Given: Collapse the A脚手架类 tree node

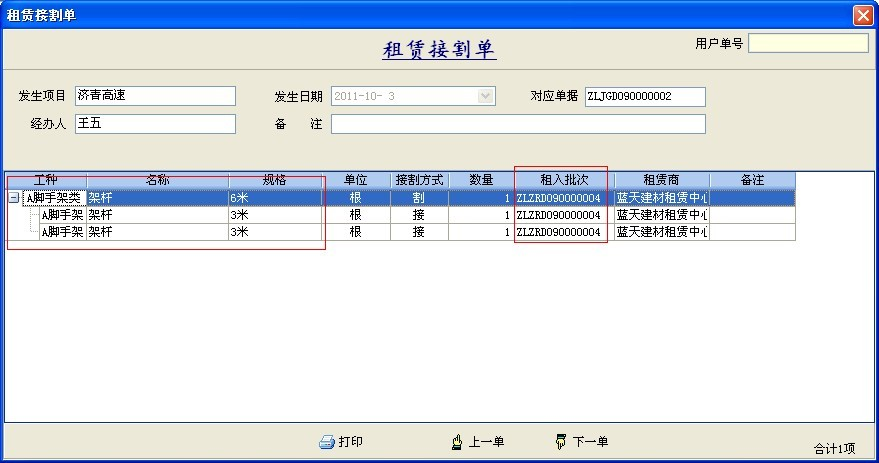Looking at the screenshot, I should pyautogui.click(x=14, y=198).
